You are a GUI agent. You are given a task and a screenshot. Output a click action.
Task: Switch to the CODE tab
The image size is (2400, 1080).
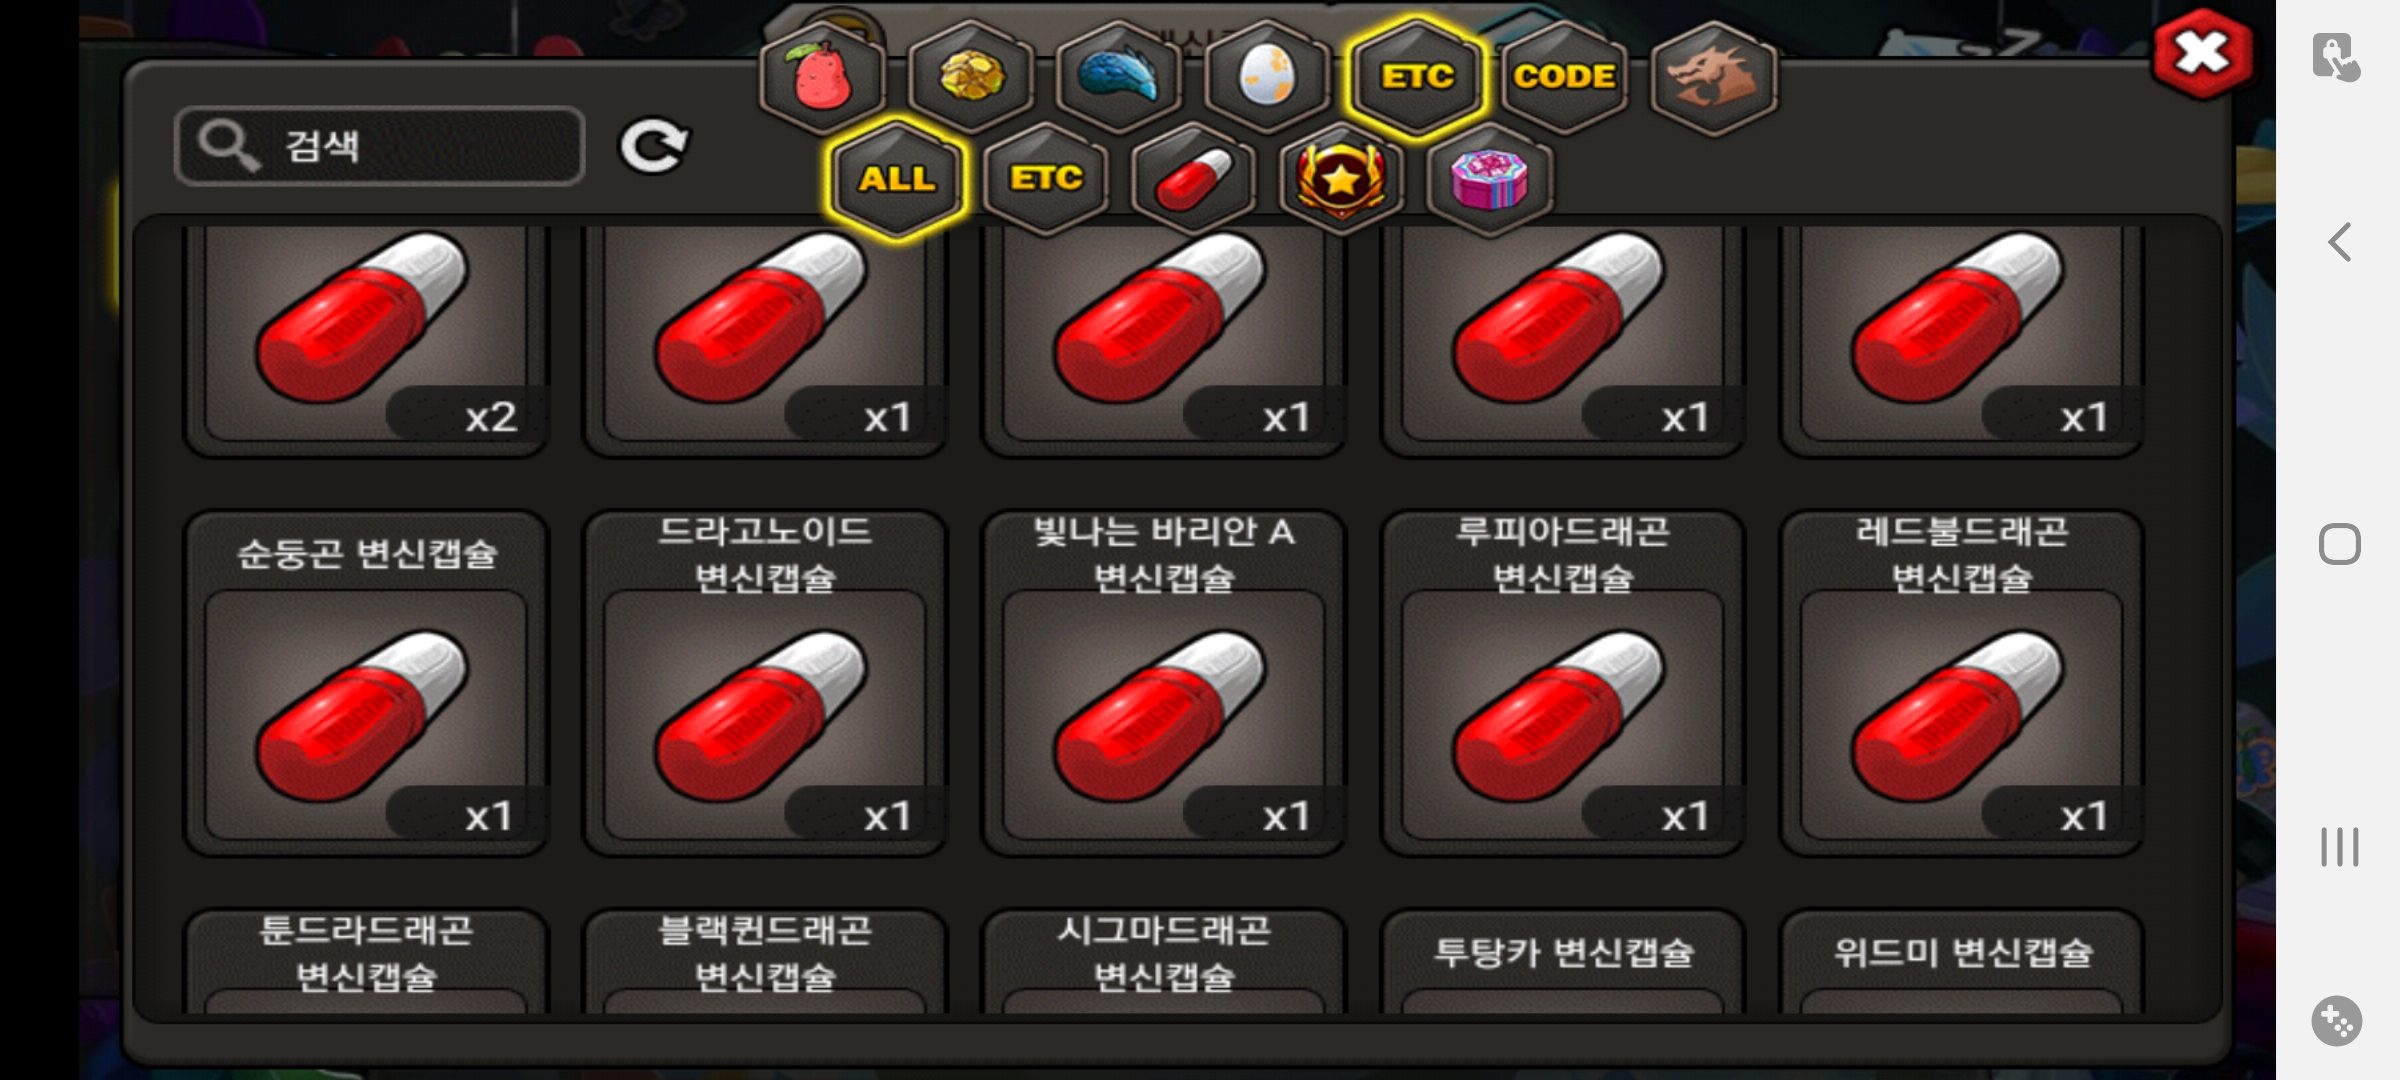[1564, 76]
